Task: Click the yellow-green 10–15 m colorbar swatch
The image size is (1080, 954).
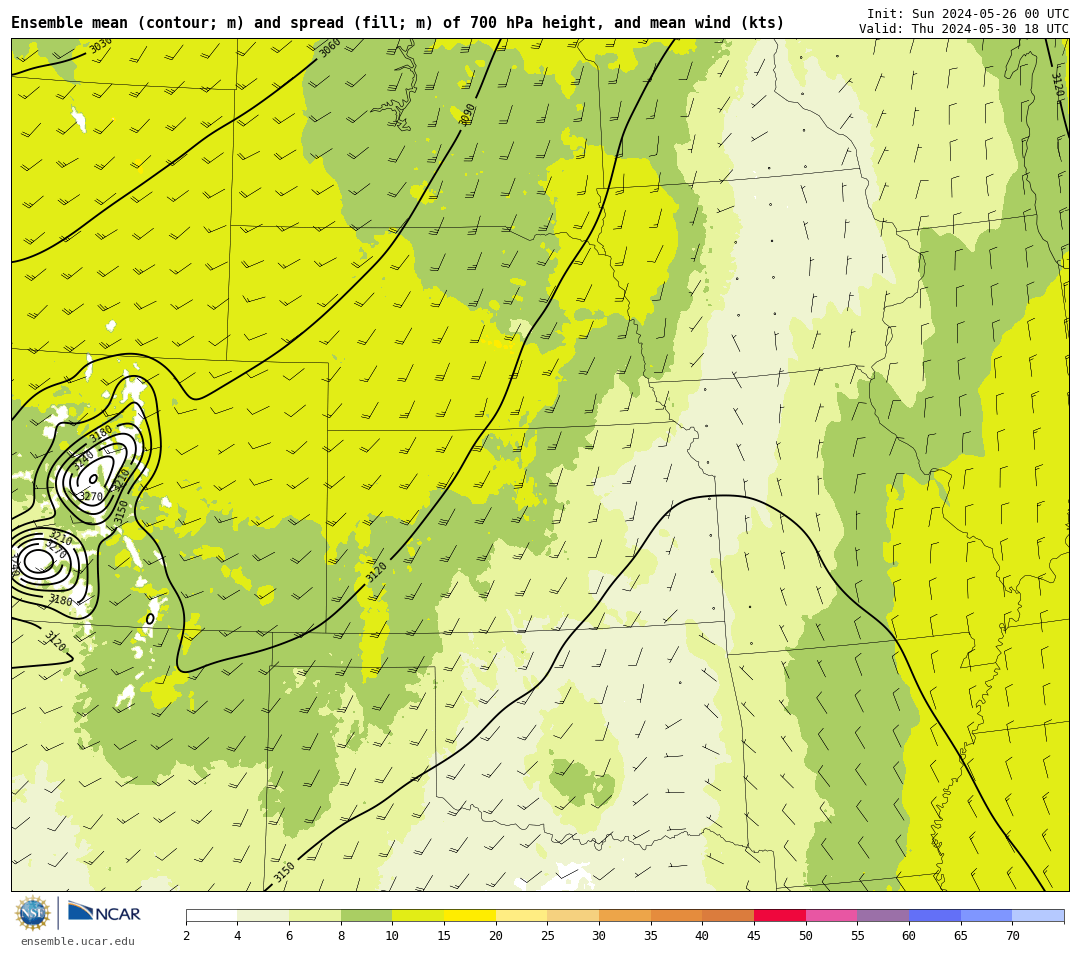Action: [418, 915]
